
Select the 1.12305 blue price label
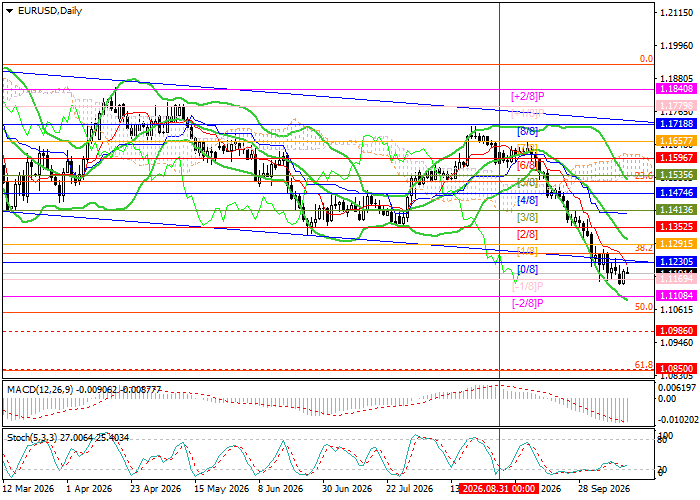(x=677, y=262)
